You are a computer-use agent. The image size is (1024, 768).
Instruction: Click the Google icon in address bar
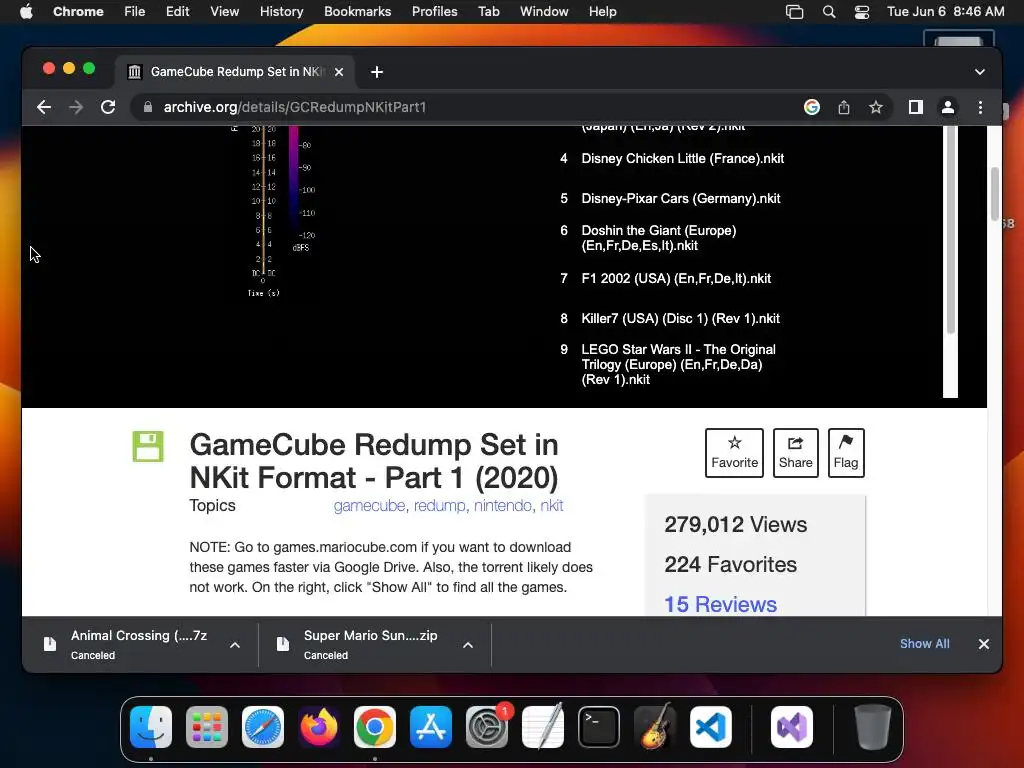pyautogui.click(x=812, y=107)
